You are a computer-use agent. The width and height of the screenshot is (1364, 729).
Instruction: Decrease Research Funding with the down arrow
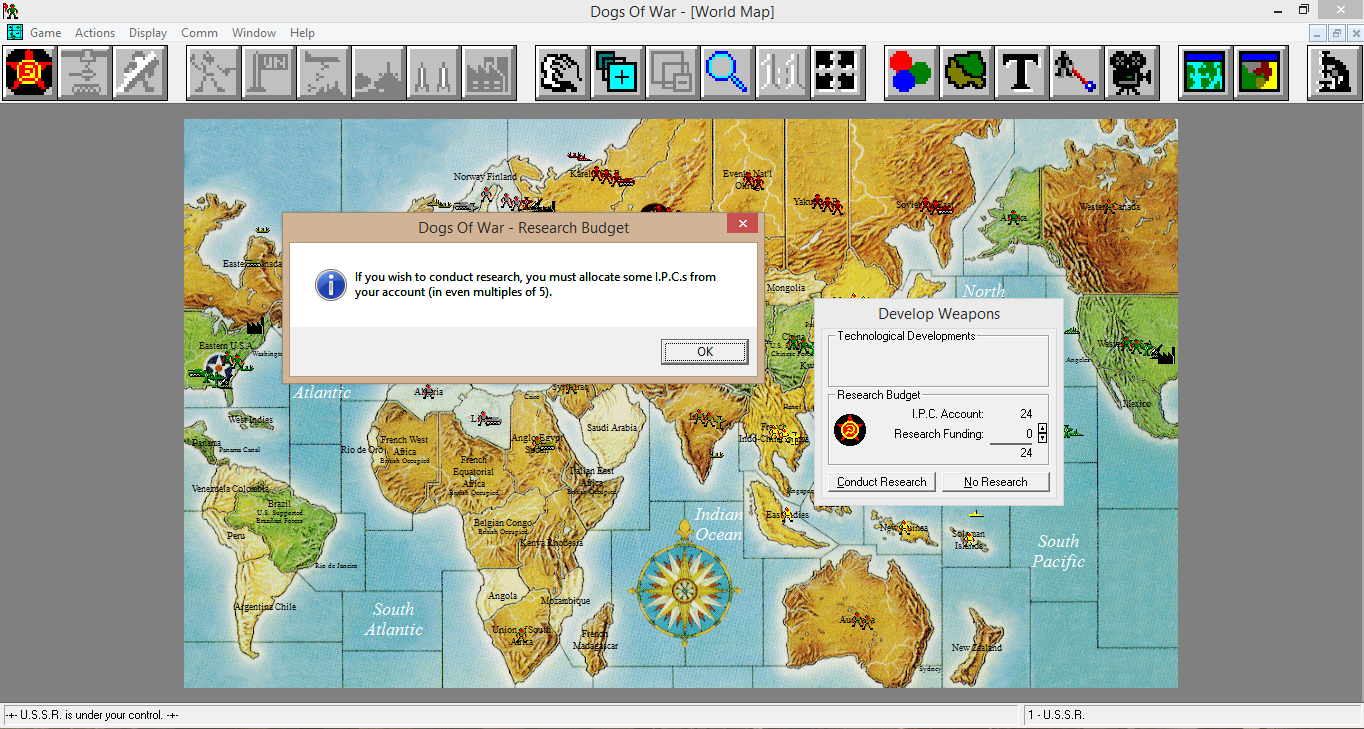coord(1042,438)
